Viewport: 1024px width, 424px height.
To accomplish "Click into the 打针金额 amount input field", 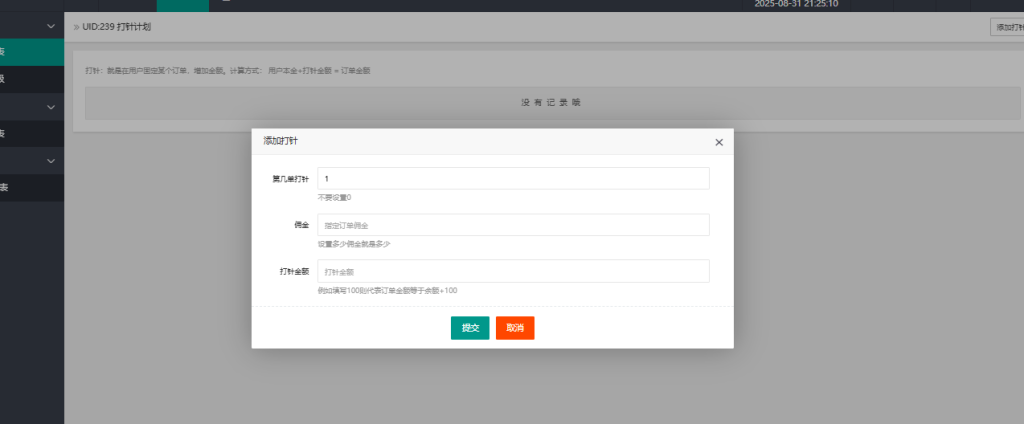I will click(x=513, y=271).
